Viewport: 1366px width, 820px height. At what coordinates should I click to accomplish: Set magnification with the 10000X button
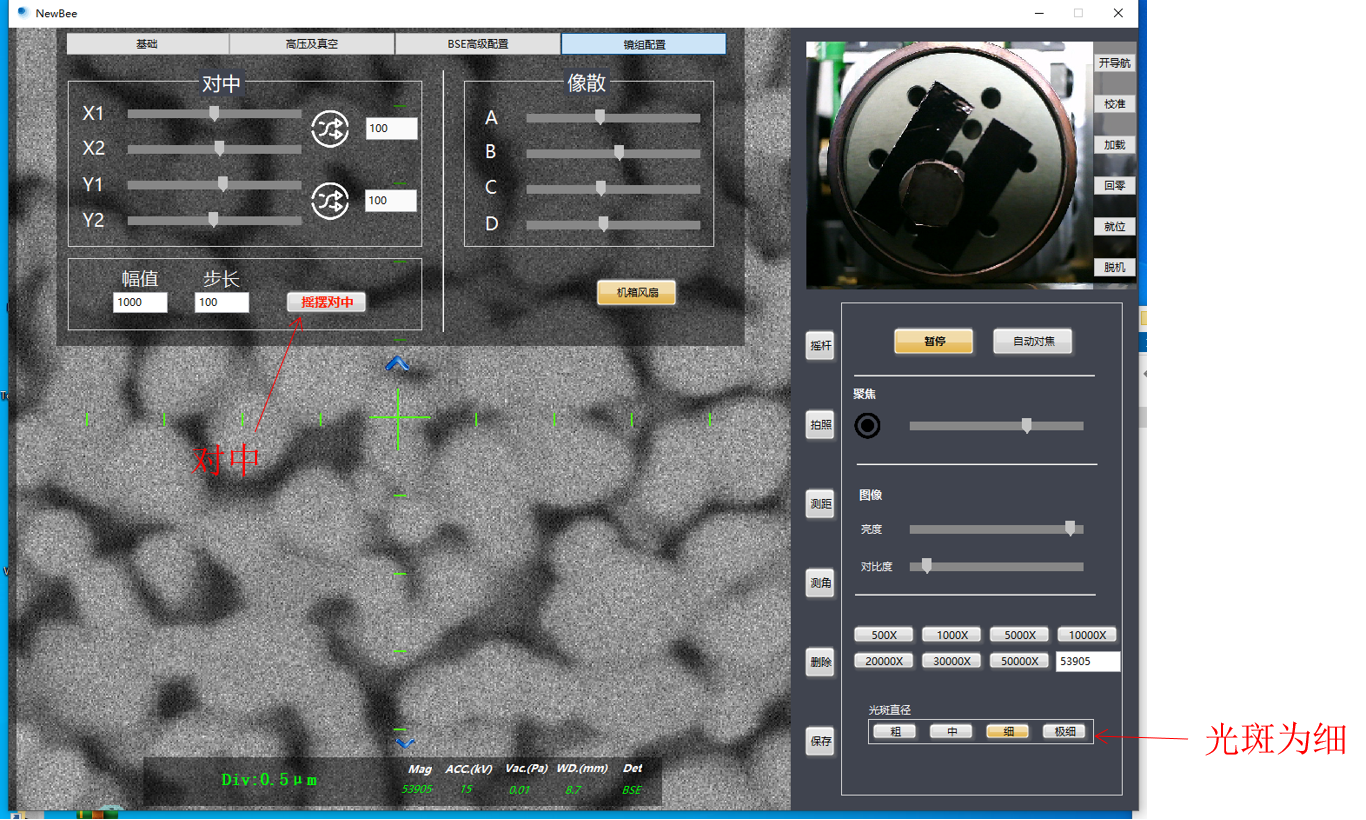click(1087, 635)
